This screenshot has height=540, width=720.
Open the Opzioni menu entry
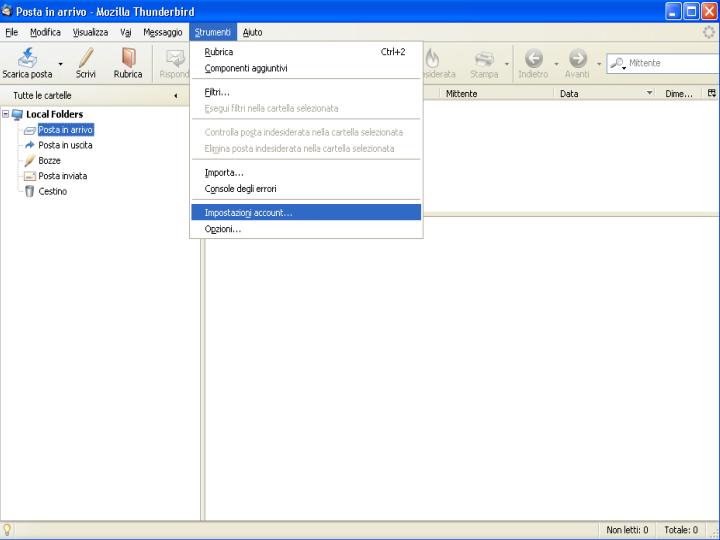pos(223,229)
